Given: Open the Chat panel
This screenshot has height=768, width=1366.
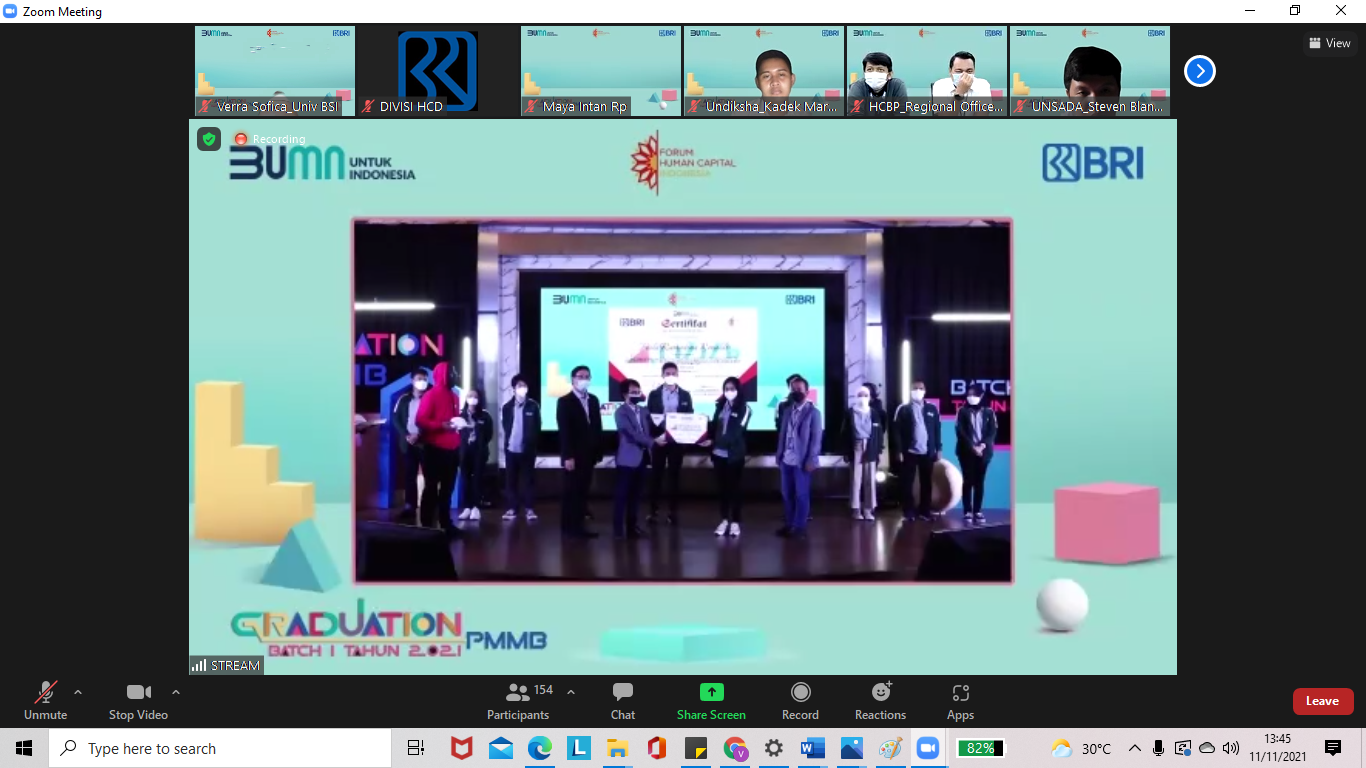Looking at the screenshot, I should (x=623, y=700).
